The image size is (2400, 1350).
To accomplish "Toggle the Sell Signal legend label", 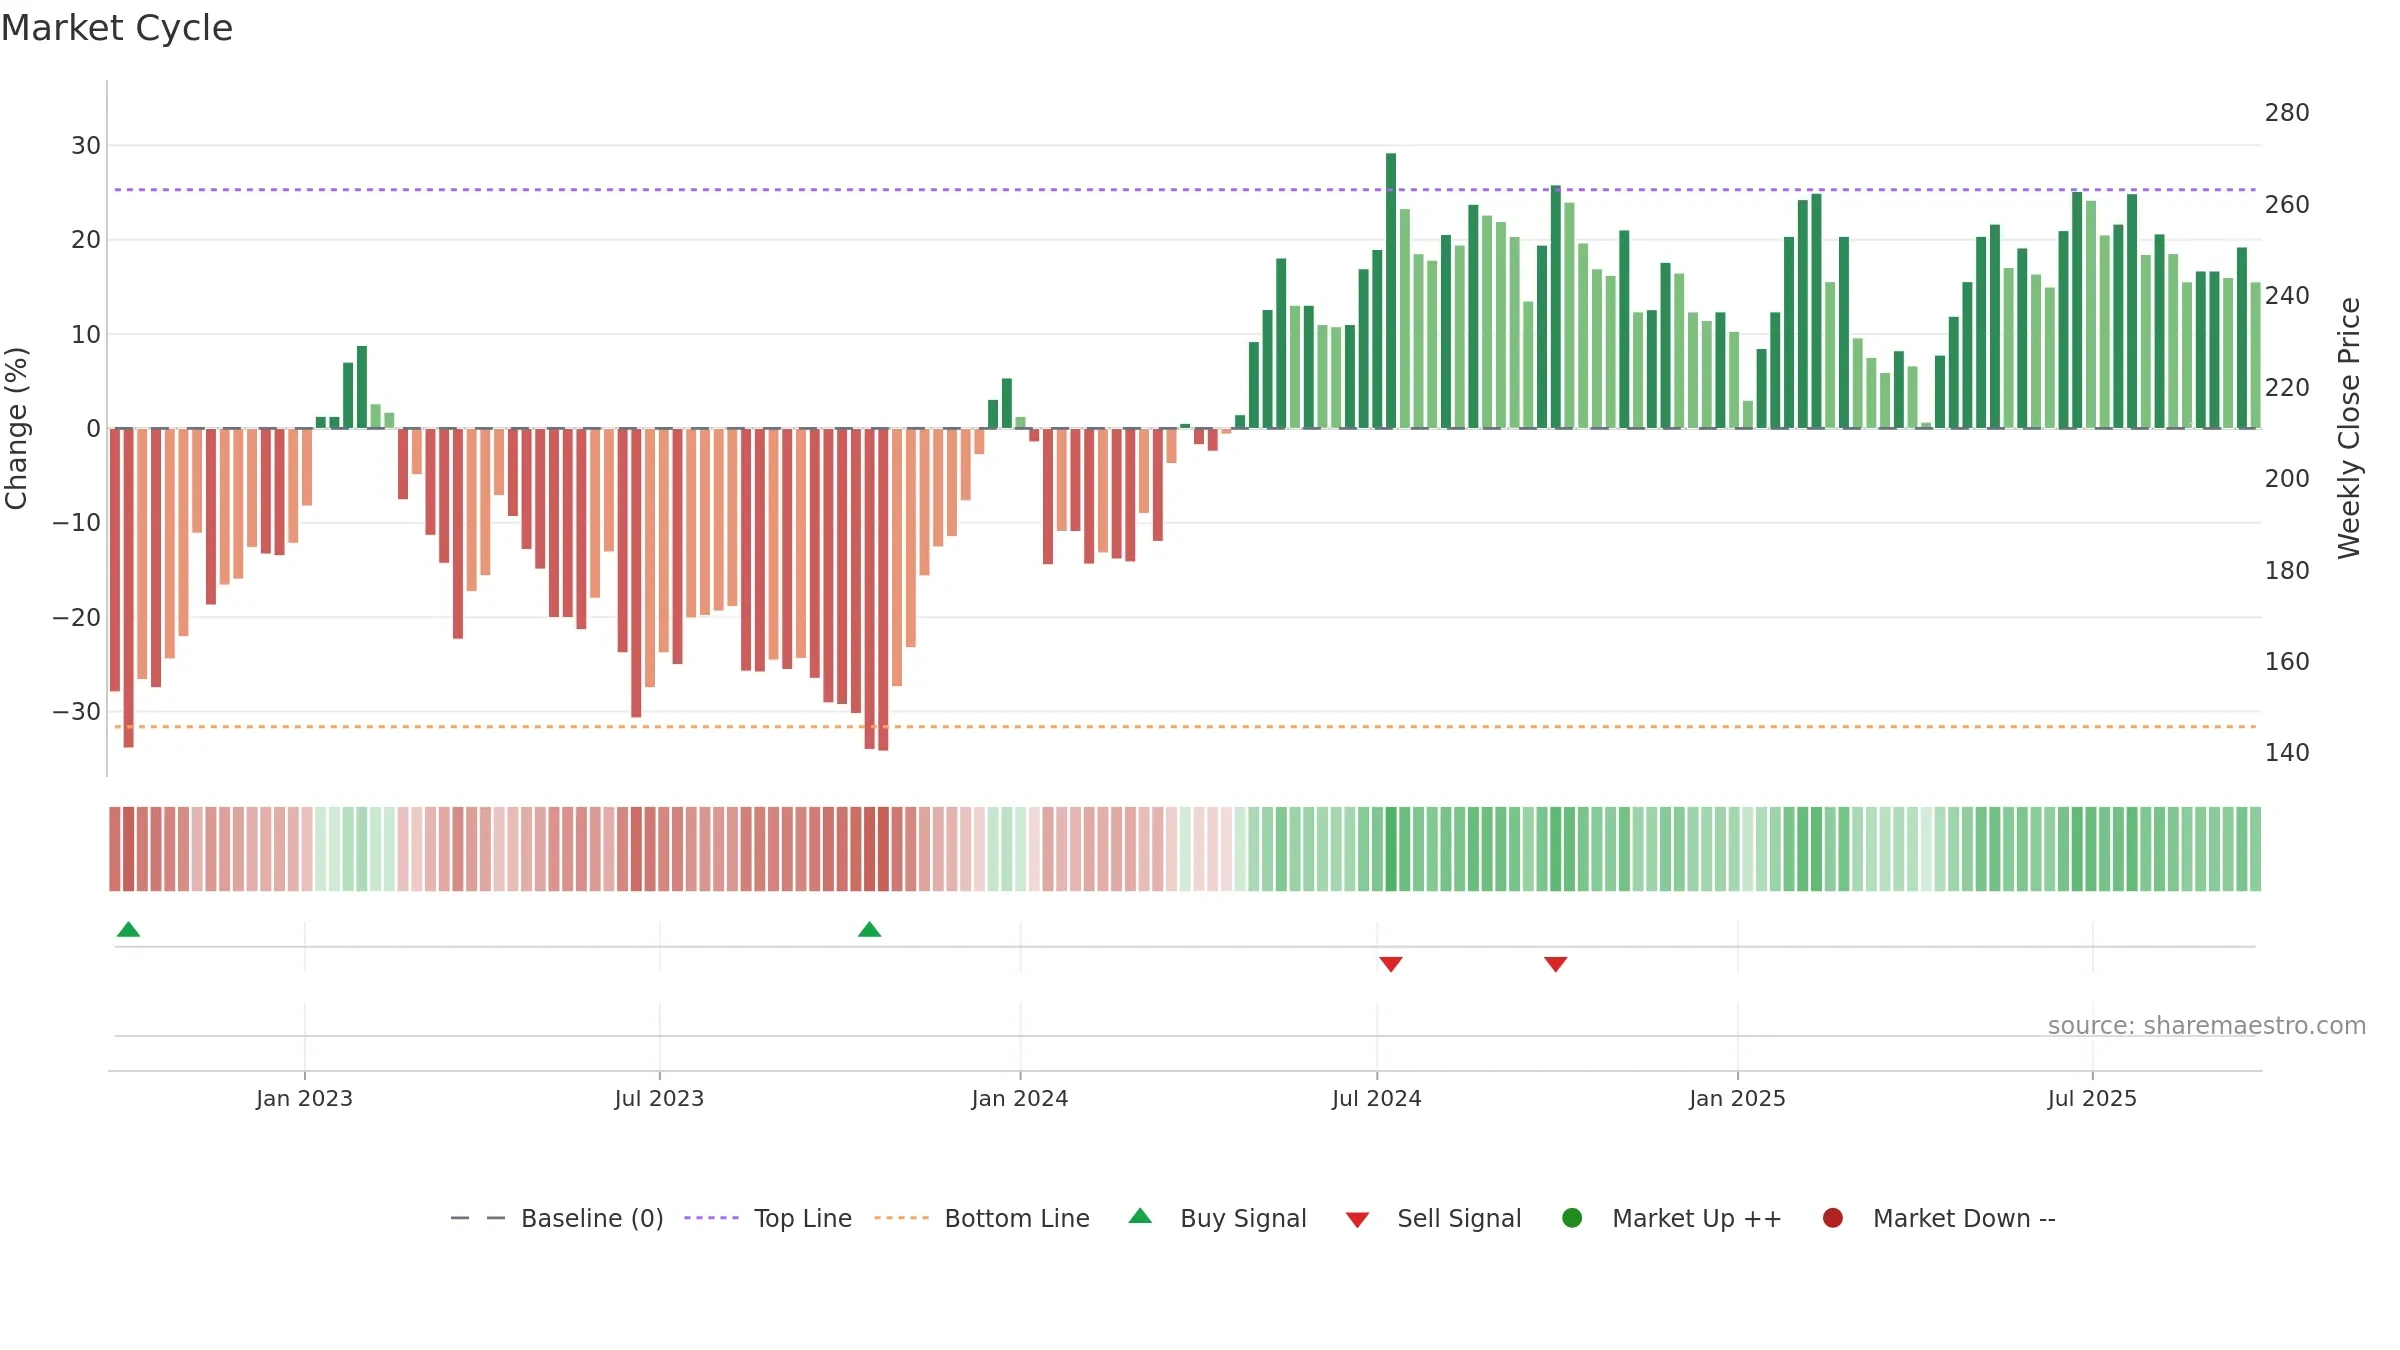I will coord(1459,1218).
